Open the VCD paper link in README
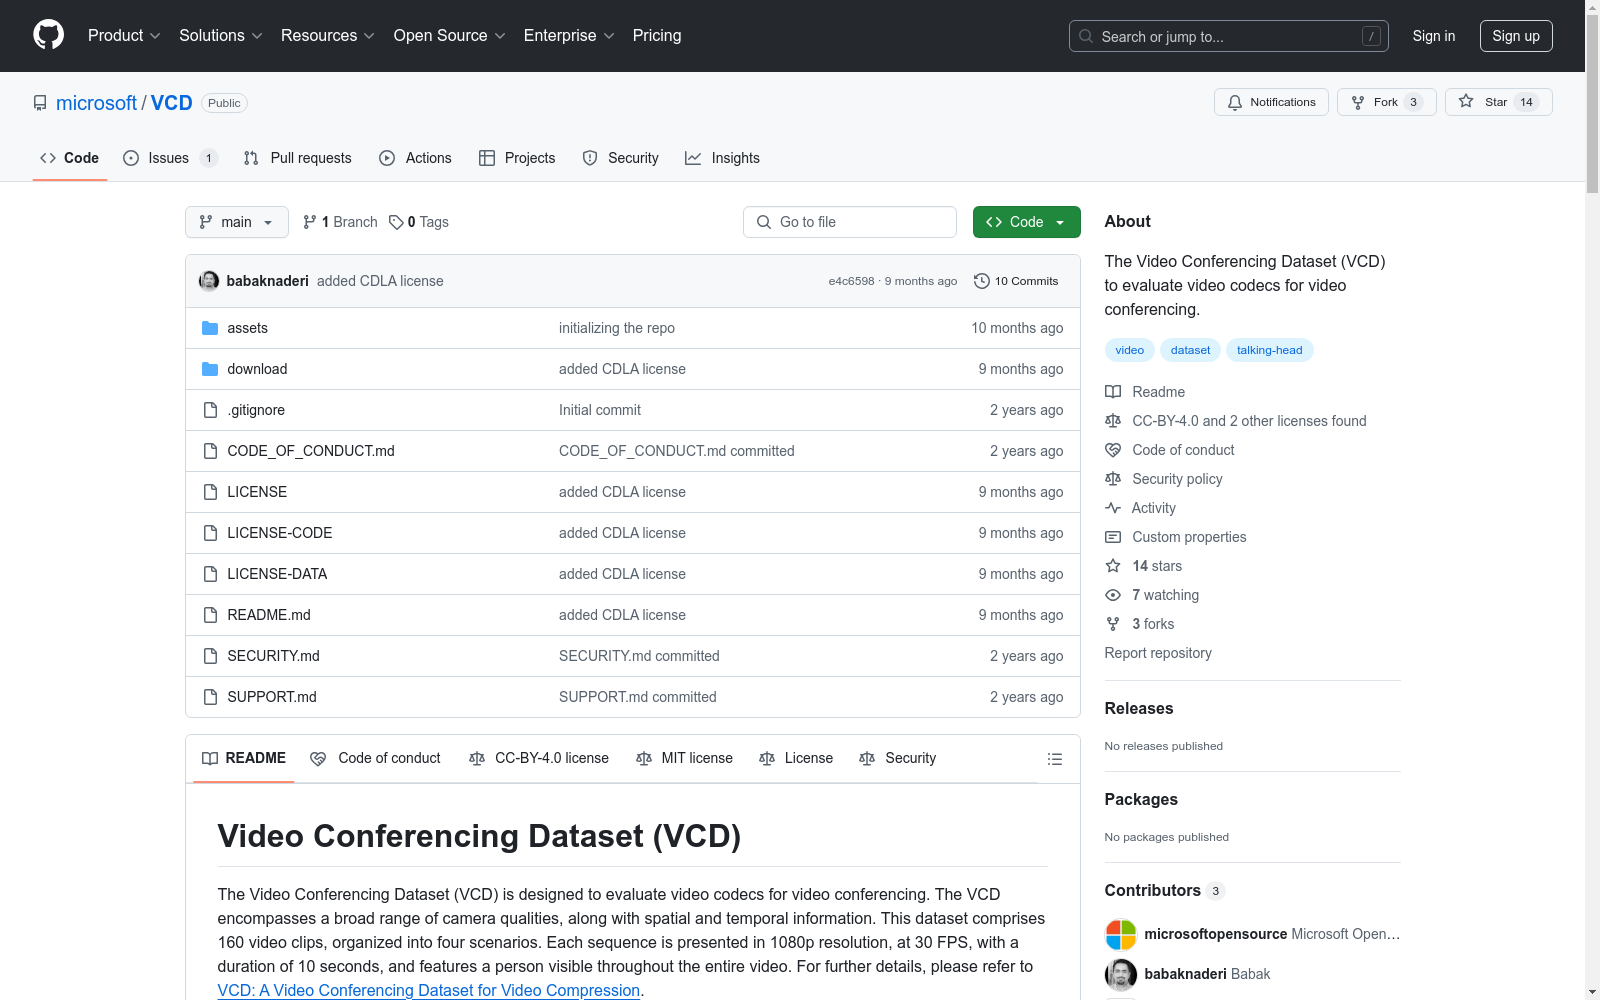The image size is (1600, 1000). (x=429, y=990)
